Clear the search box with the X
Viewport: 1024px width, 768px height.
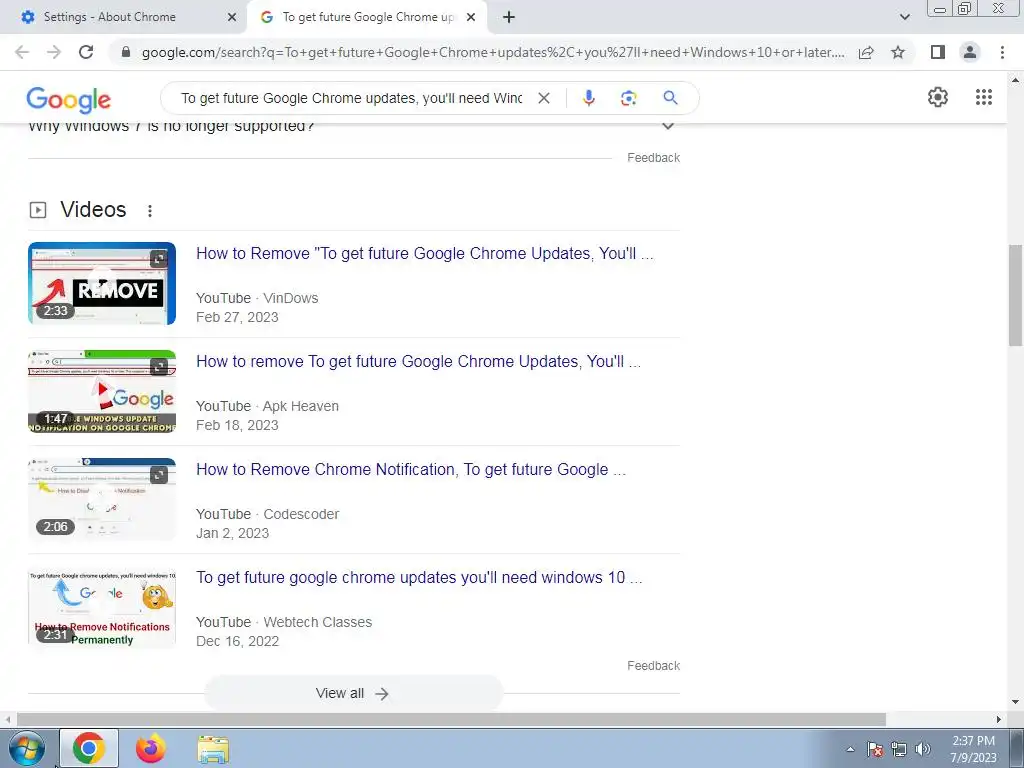(x=543, y=98)
